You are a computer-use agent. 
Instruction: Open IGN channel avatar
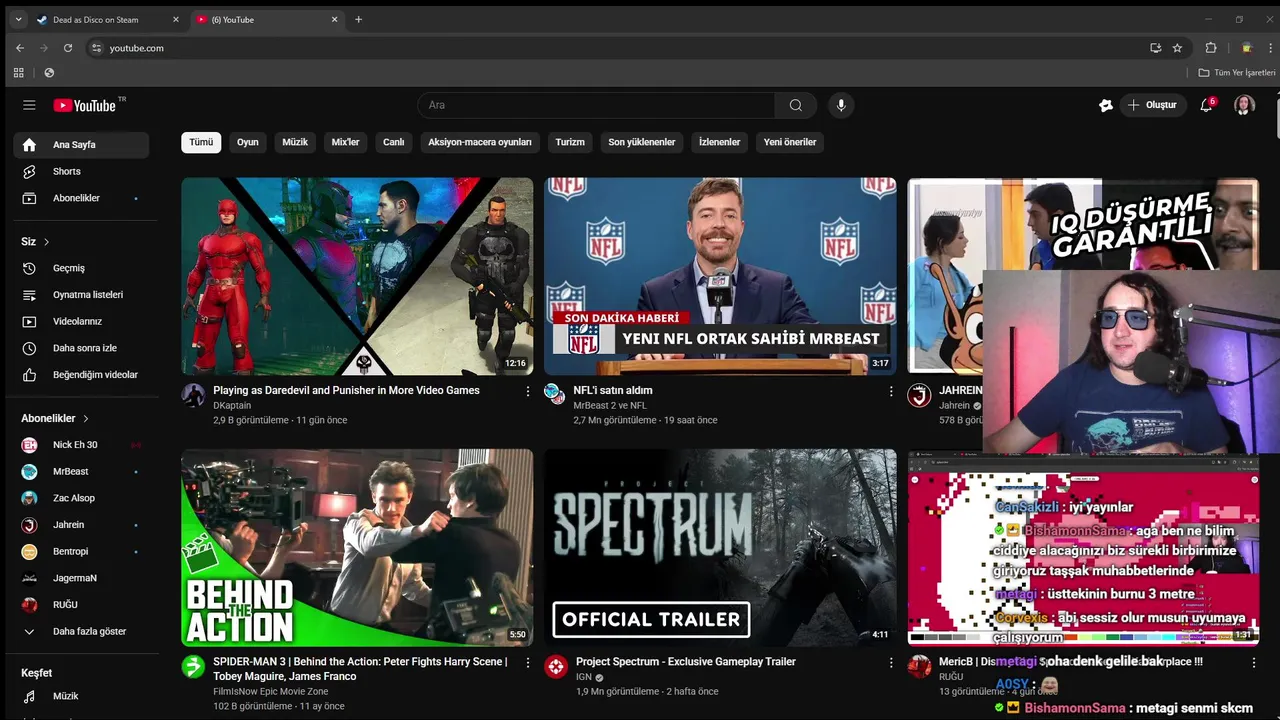[556, 666]
